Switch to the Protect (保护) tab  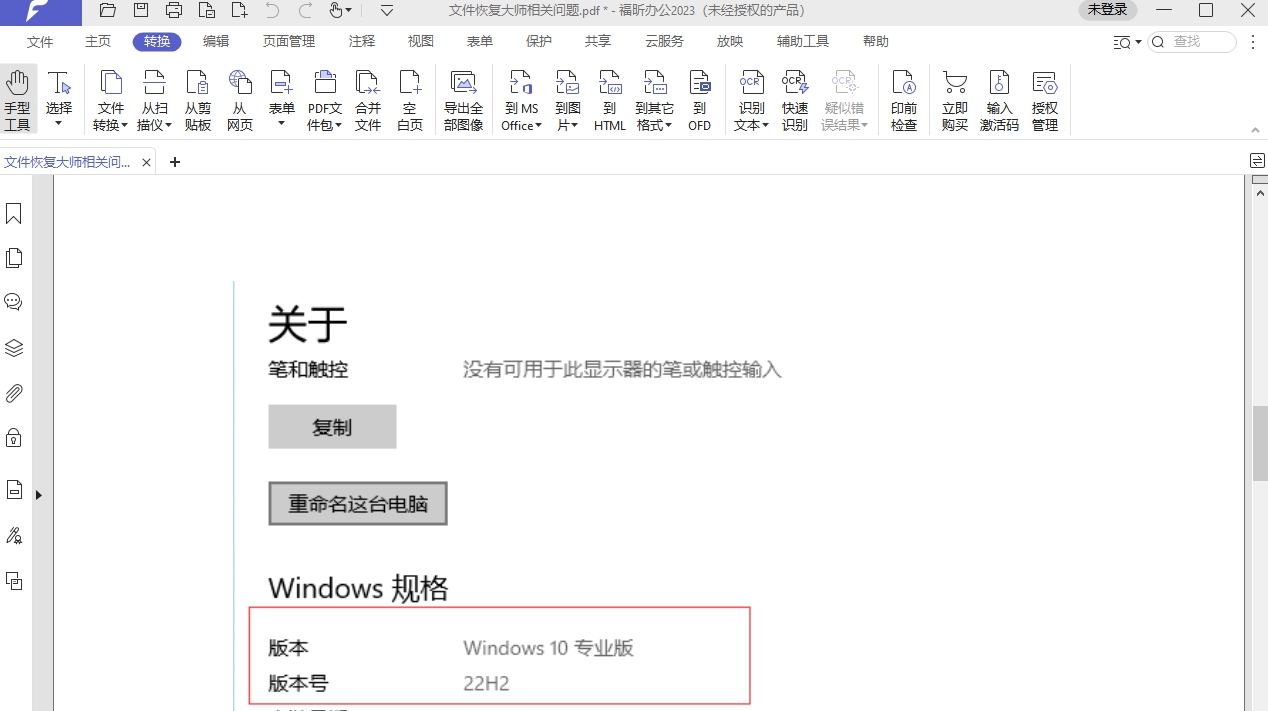click(539, 42)
